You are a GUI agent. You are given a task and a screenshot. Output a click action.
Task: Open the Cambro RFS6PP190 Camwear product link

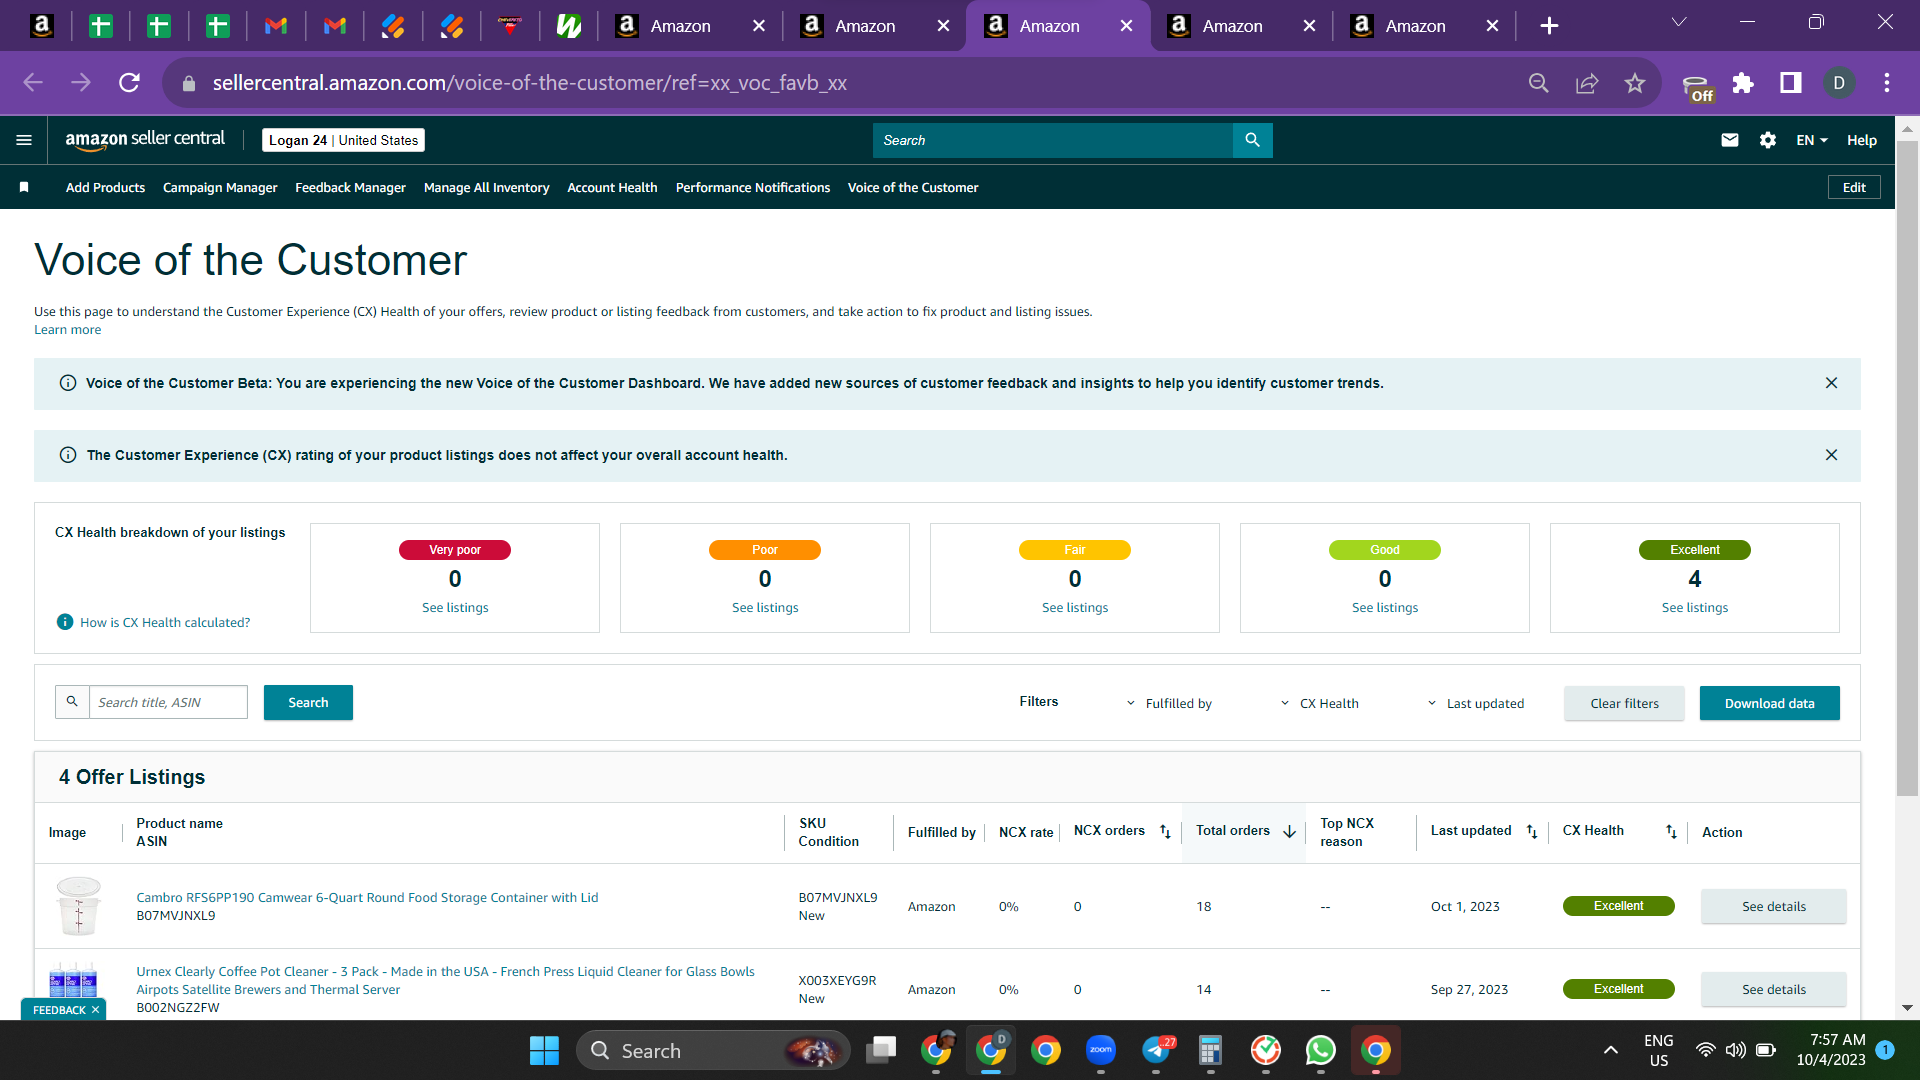click(367, 897)
